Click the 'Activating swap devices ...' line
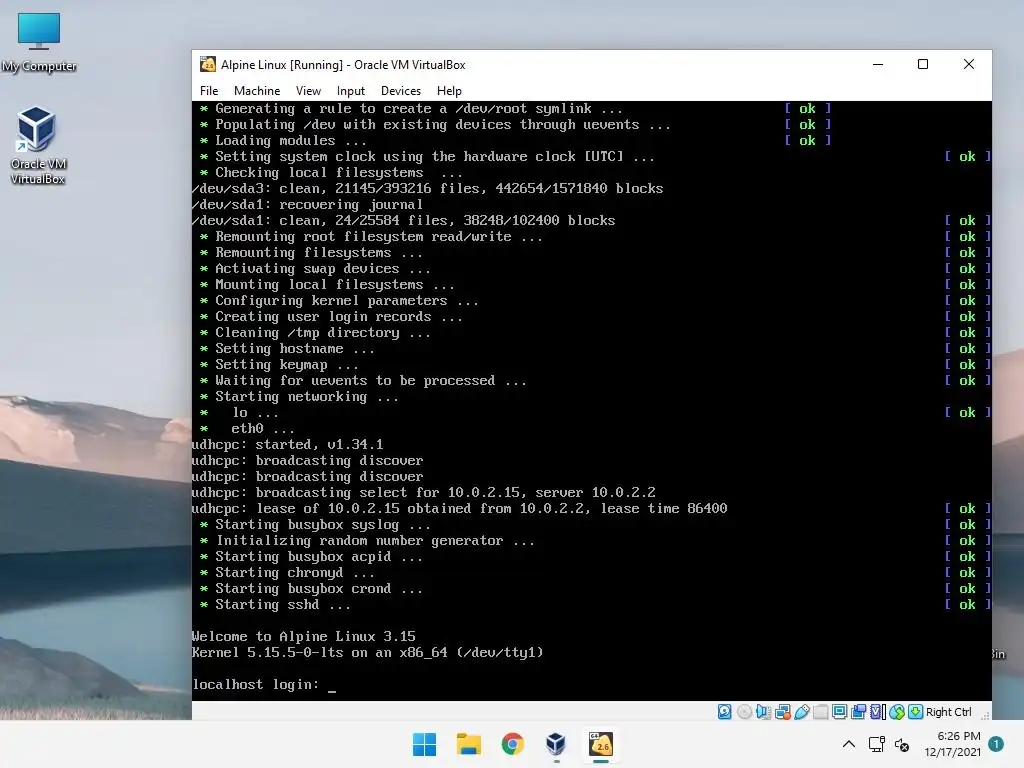This screenshot has height=768, width=1024. [x=323, y=268]
